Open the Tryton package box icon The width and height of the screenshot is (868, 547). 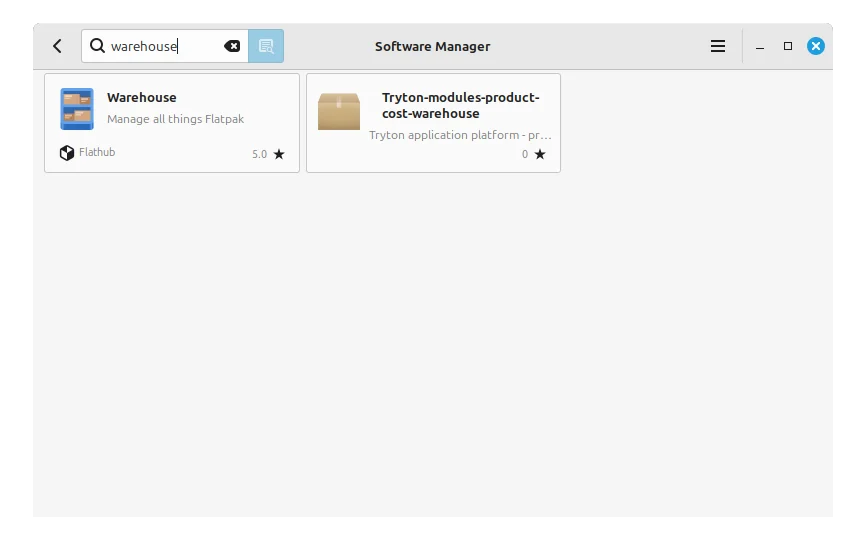[x=339, y=111]
